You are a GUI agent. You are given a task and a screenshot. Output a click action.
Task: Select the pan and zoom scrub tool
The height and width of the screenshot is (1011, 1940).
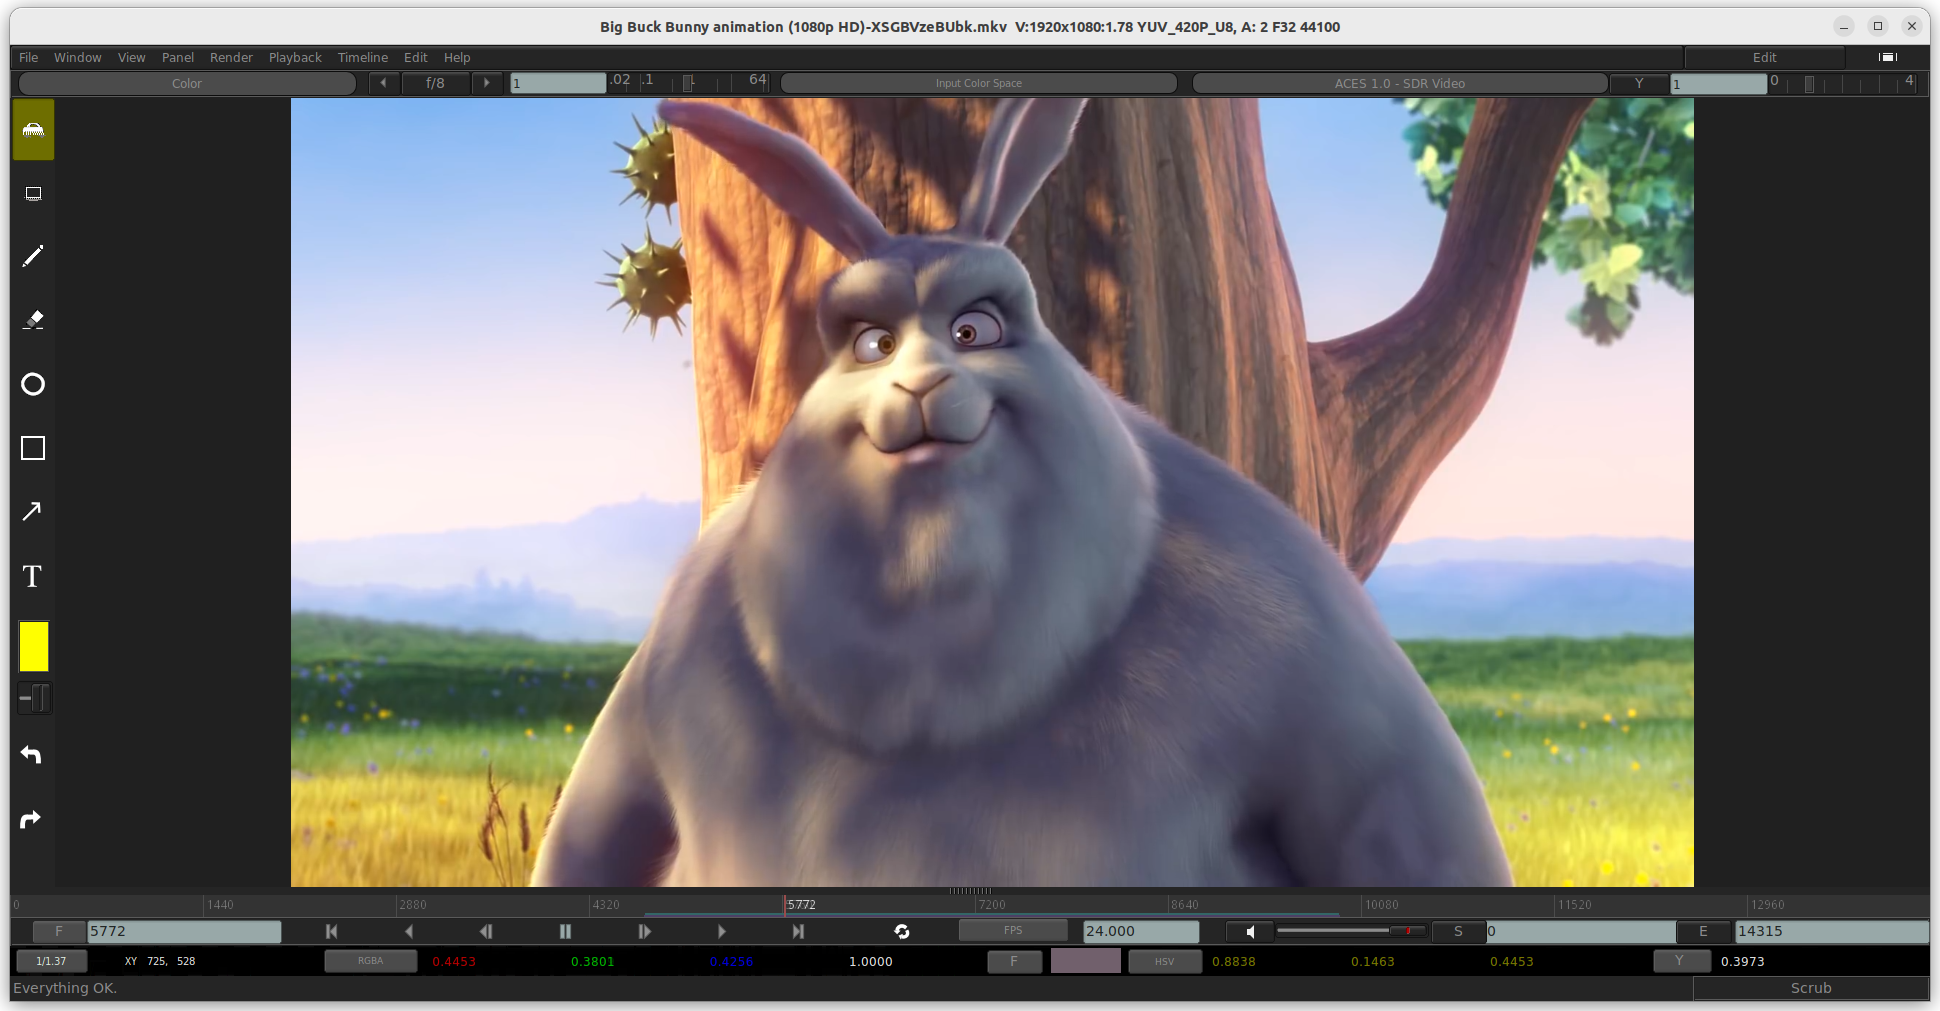pyautogui.click(x=33, y=130)
